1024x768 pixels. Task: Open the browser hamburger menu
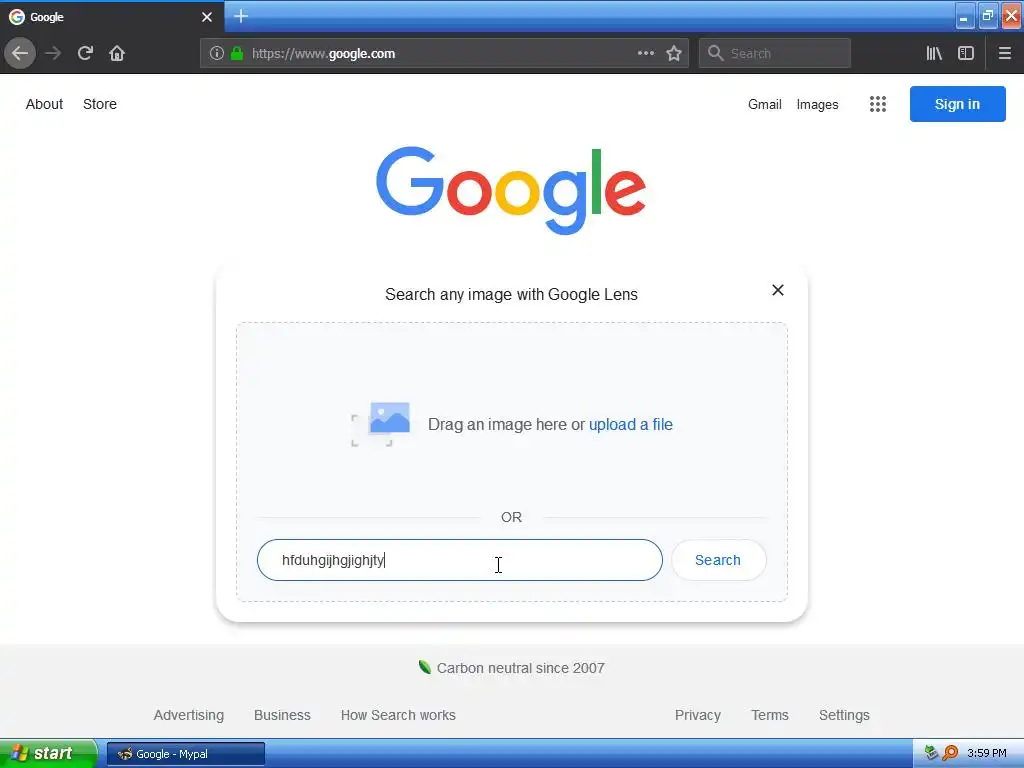pos(1004,54)
